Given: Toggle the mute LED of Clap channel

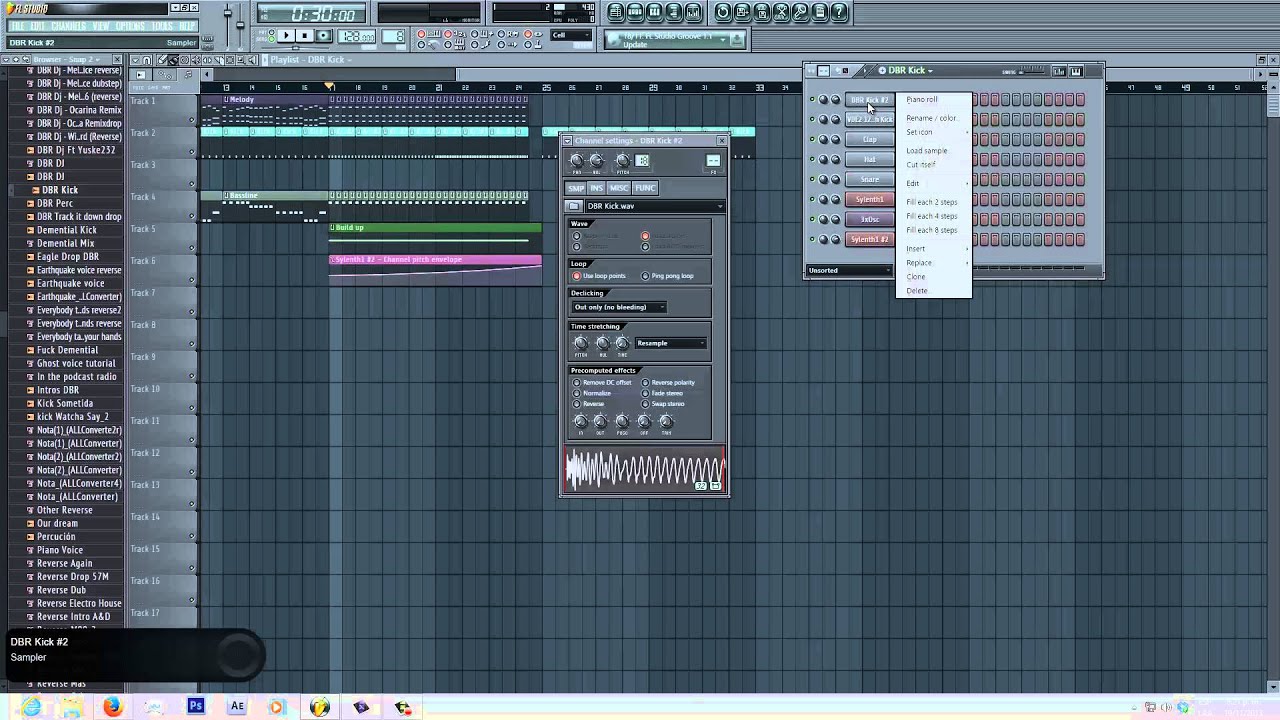Looking at the screenshot, I should pyautogui.click(x=812, y=140).
